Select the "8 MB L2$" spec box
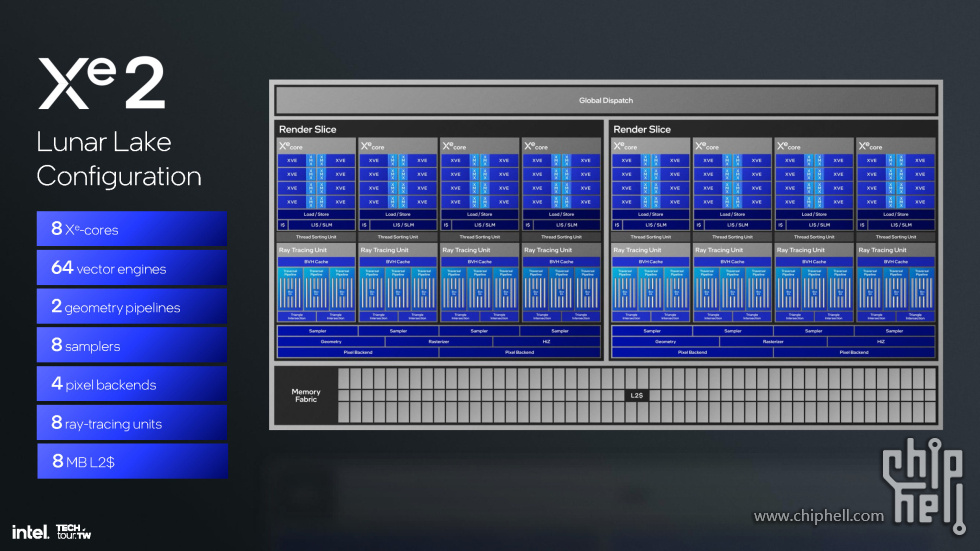Screen dimensions: 980x551 tap(132, 462)
